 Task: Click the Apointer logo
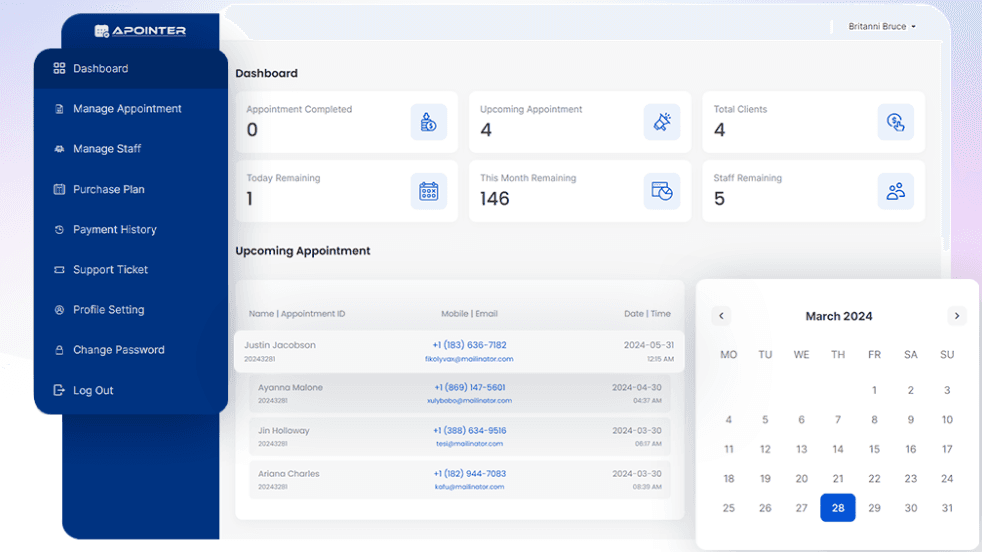pyautogui.click(x=140, y=31)
